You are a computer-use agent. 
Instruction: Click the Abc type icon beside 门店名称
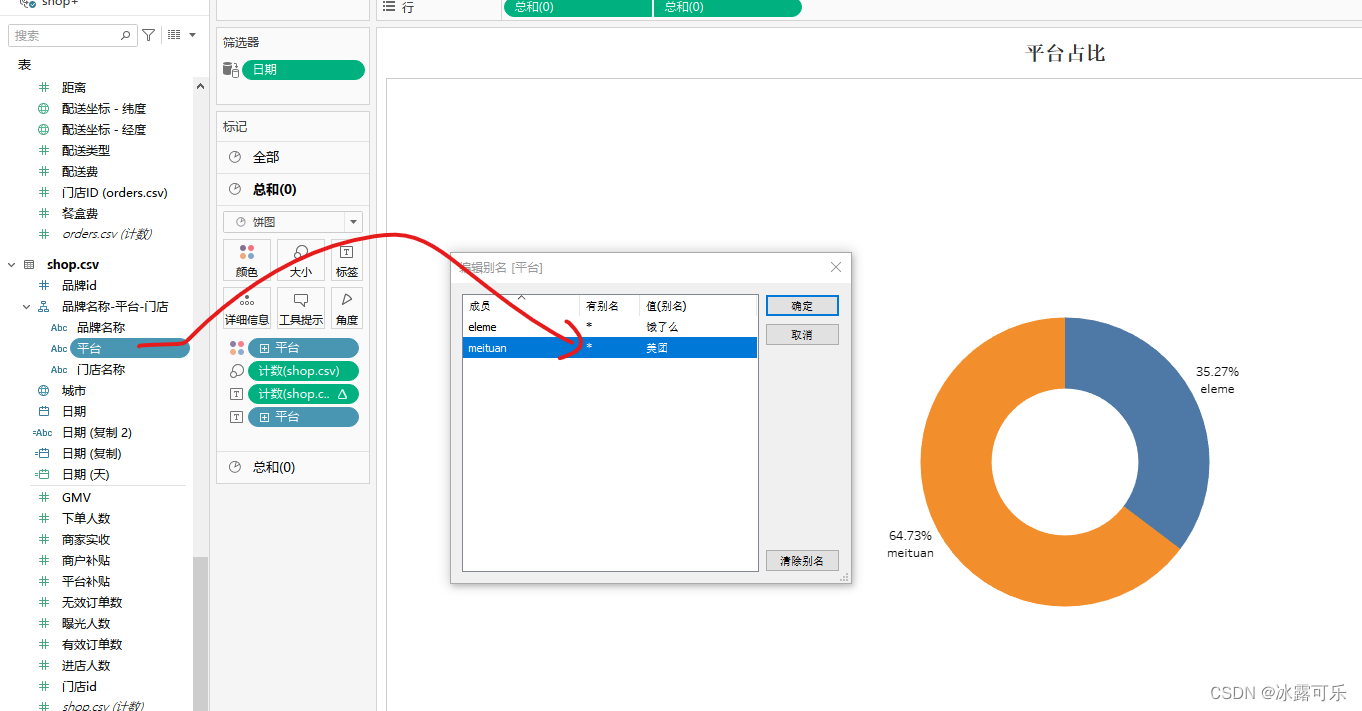tap(59, 369)
